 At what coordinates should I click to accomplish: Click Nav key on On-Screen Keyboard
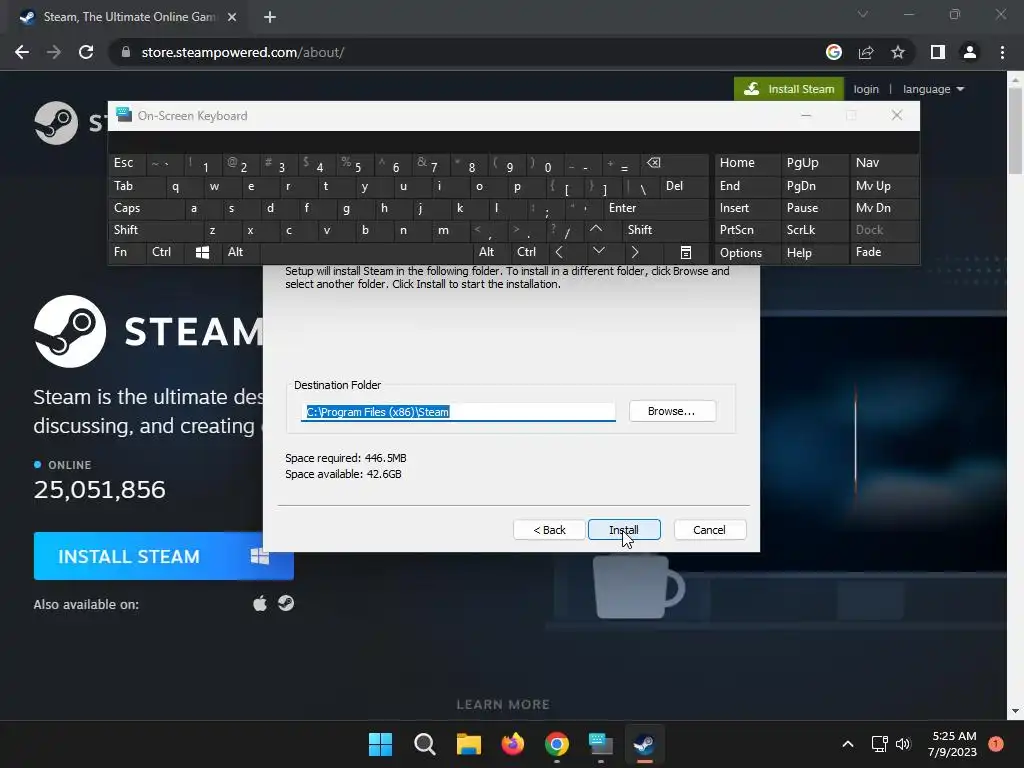pyautogui.click(x=884, y=163)
